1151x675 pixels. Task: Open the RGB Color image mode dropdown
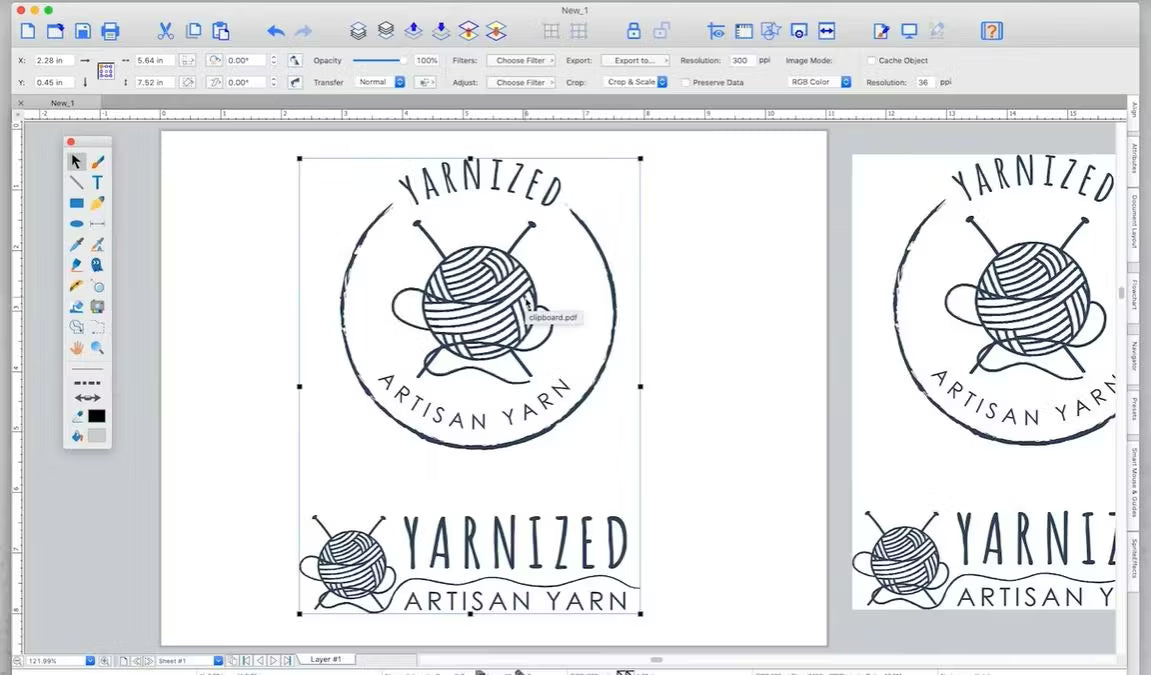818,82
